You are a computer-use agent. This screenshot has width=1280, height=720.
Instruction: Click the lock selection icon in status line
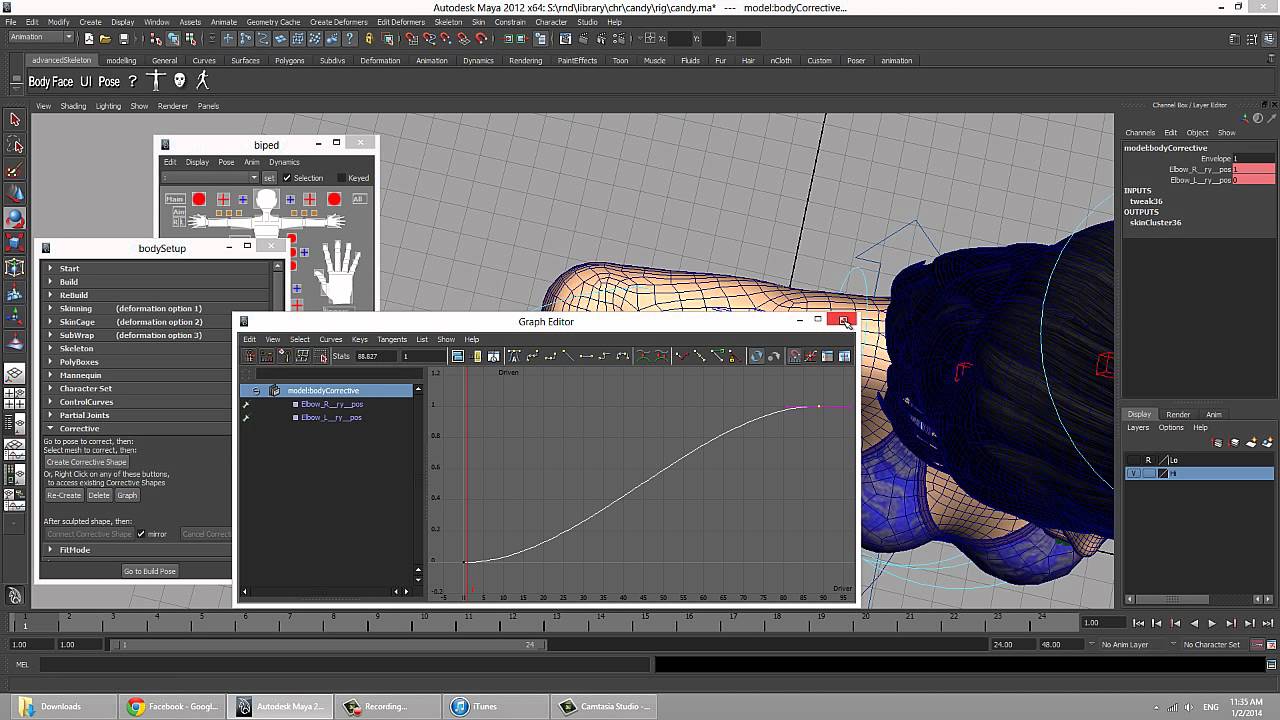point(369,39)
